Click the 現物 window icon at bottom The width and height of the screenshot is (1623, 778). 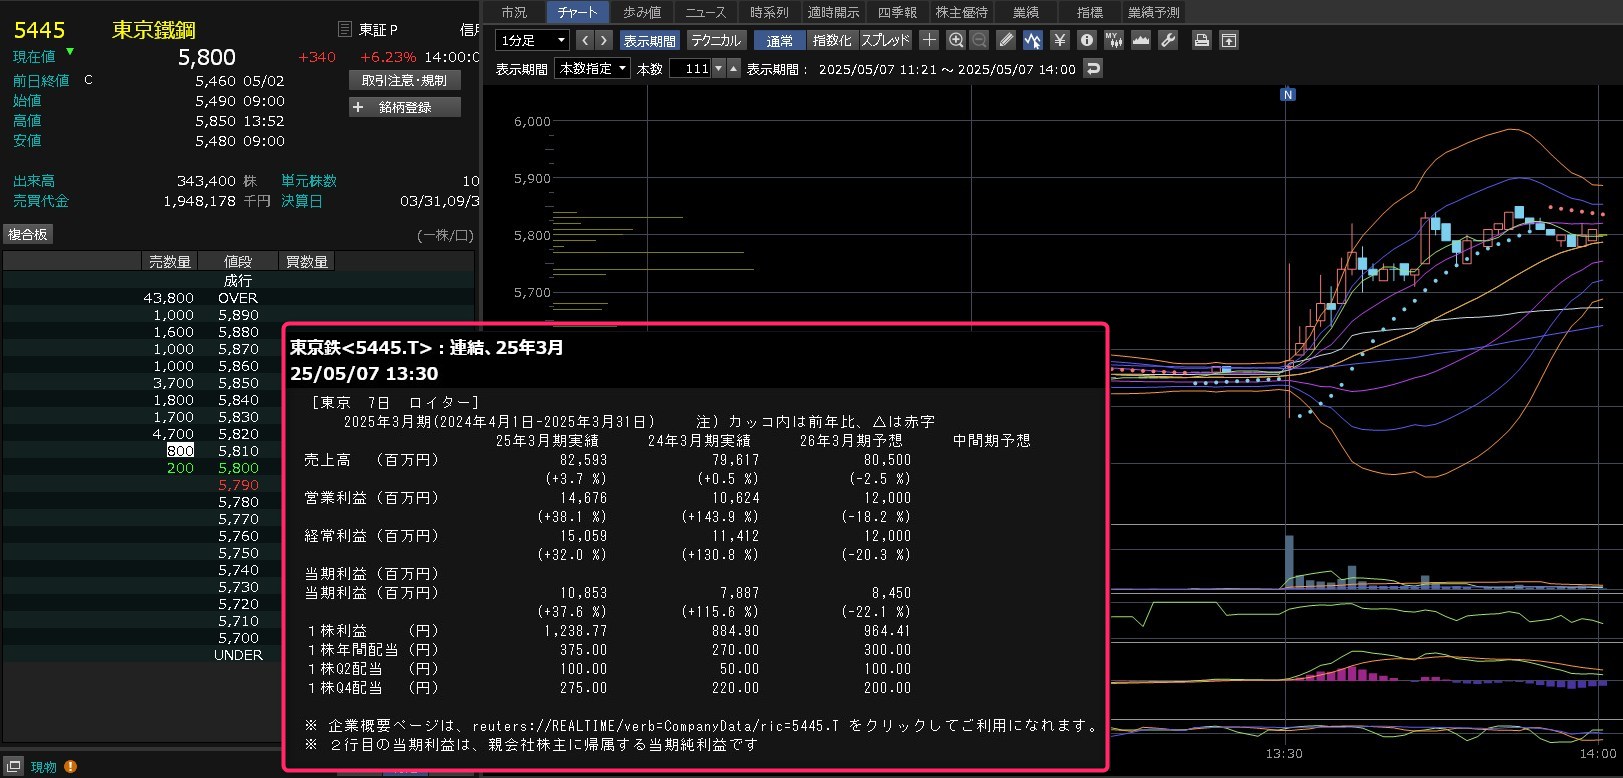click(14, 766)
